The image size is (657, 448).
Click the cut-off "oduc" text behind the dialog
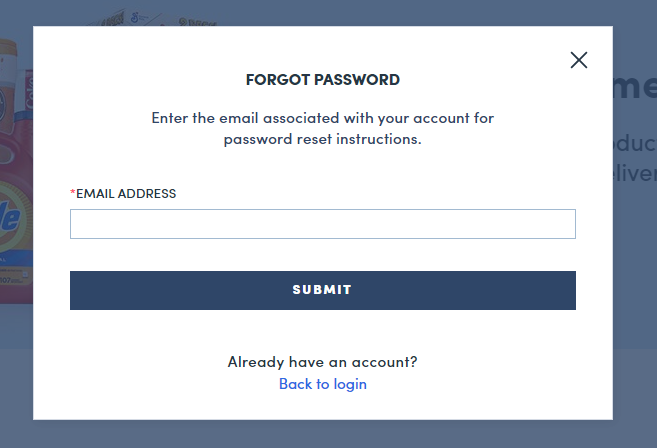[634, 142]
